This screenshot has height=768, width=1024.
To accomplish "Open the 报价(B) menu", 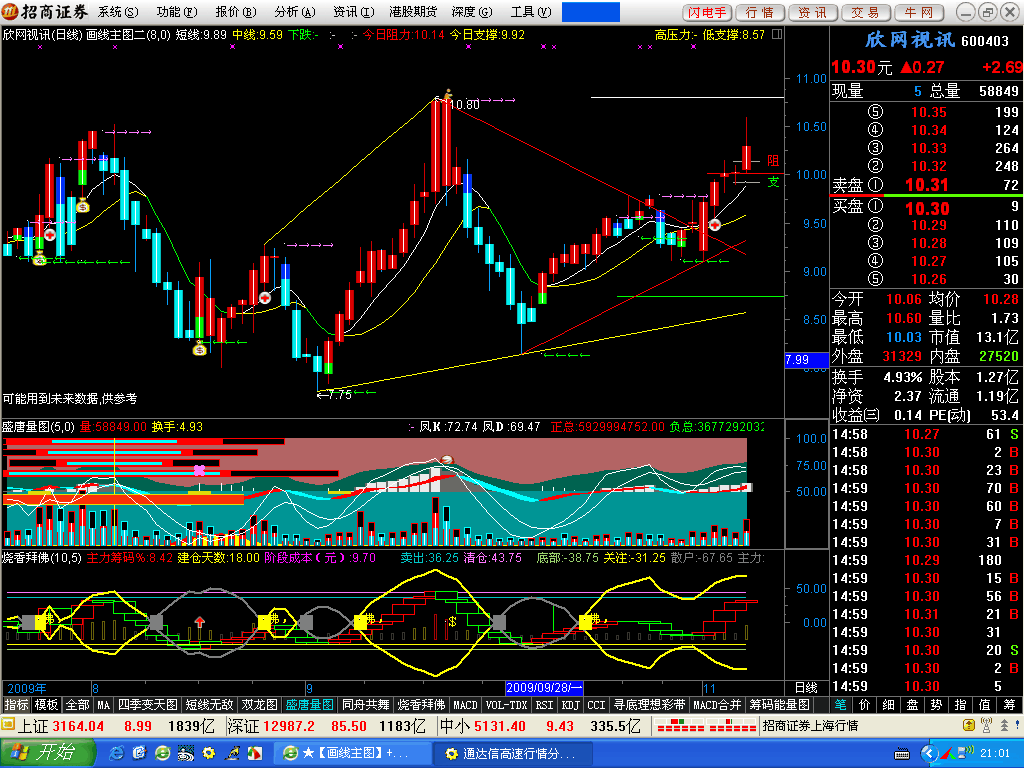I will (236, 12).
